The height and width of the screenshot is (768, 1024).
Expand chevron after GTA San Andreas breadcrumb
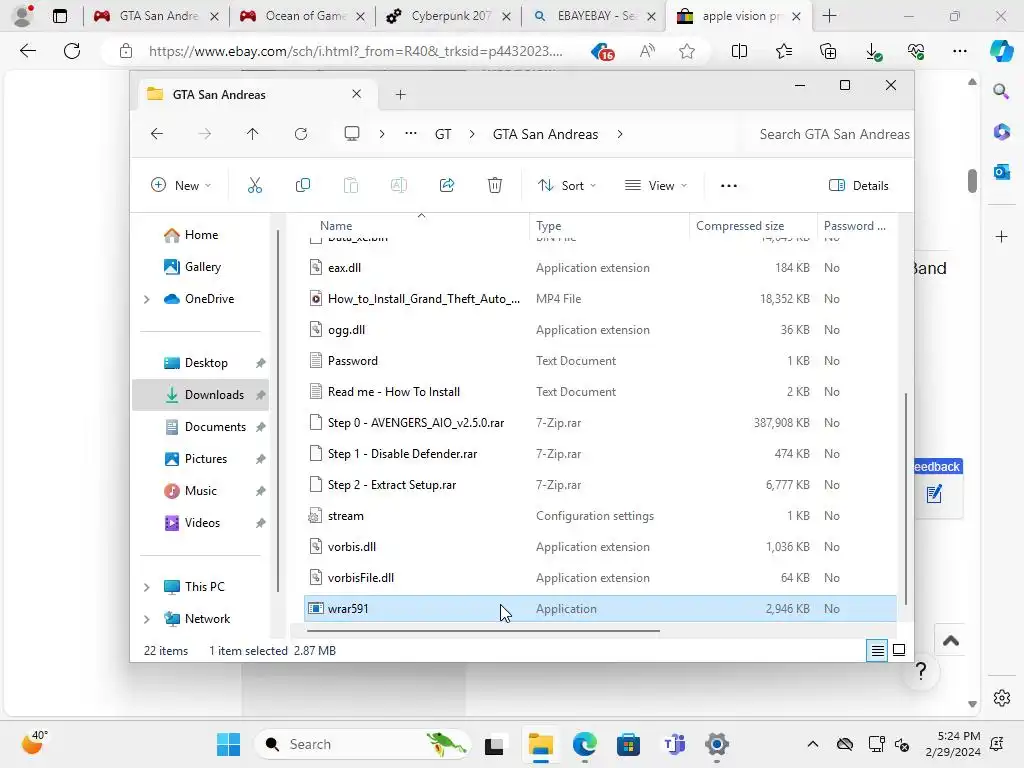tap(620, 134)
